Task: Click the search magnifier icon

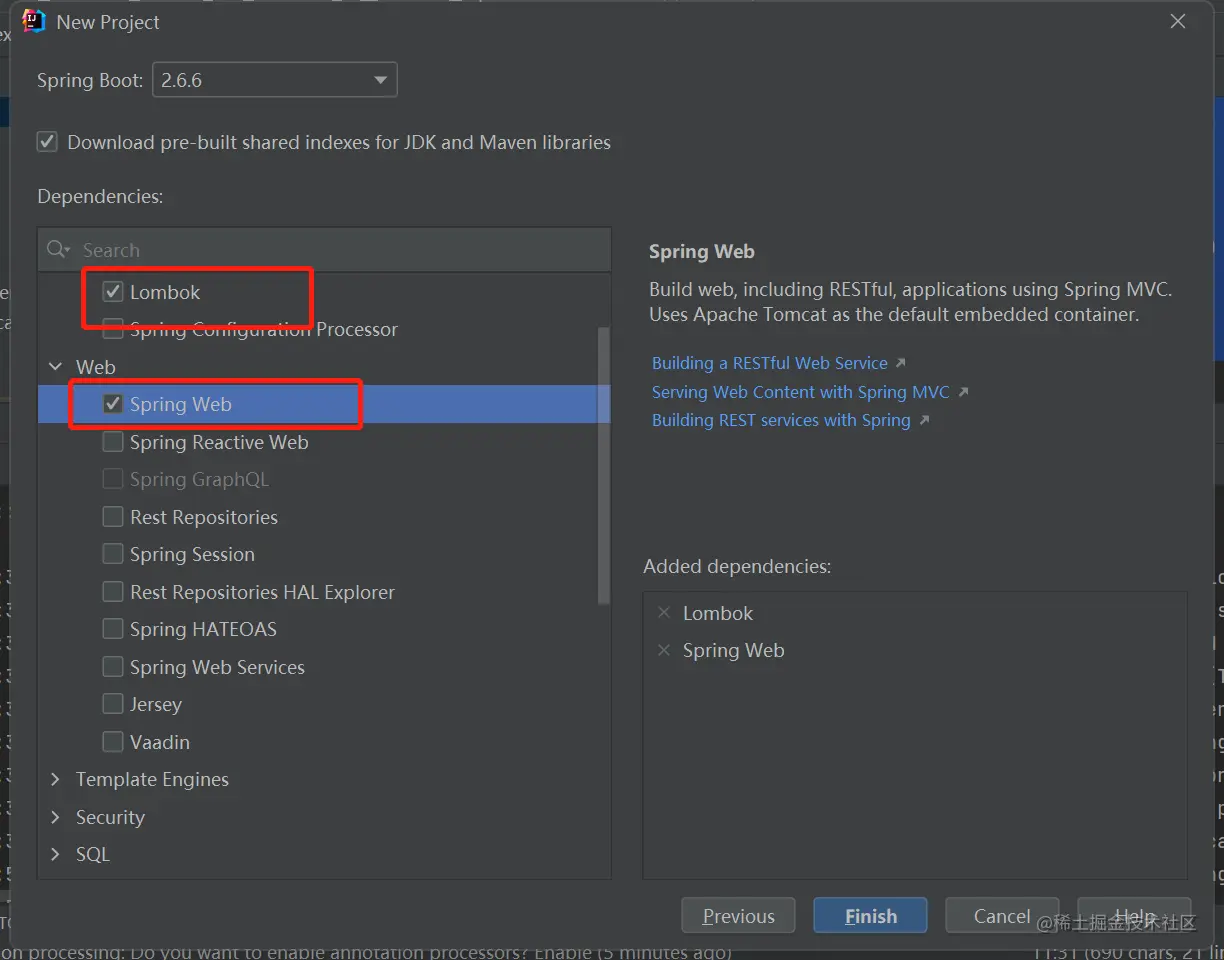Action: pos(58,250)
